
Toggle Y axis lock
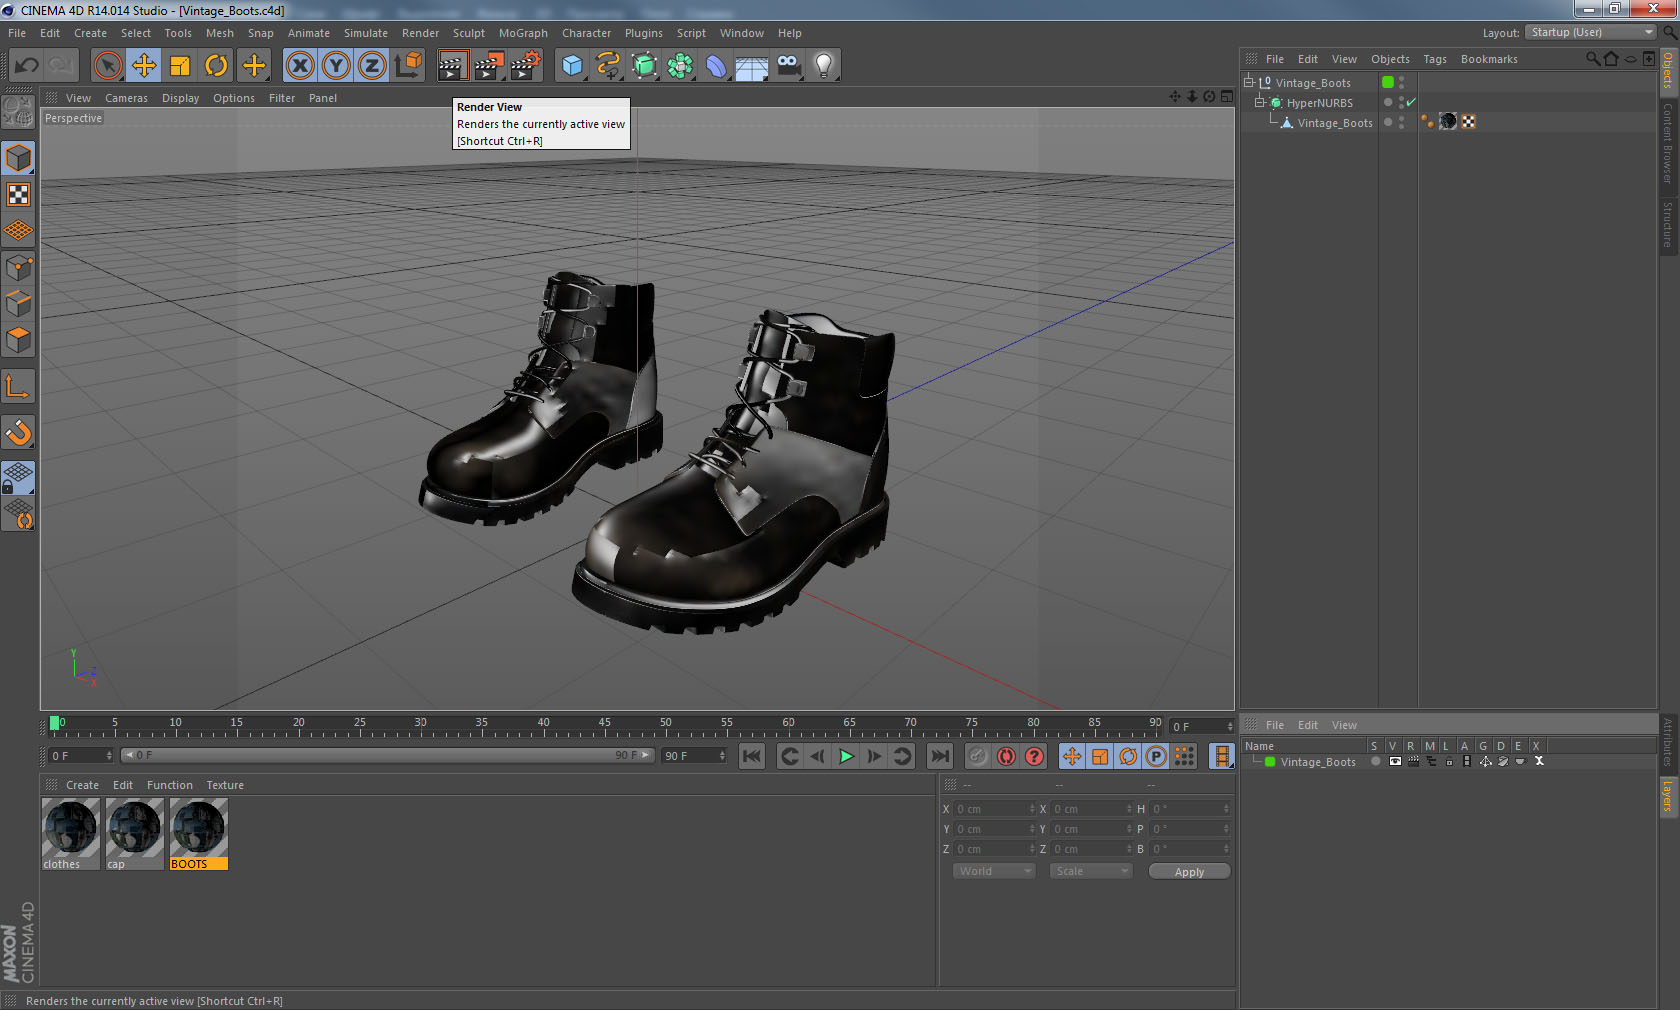click(336, 66)
